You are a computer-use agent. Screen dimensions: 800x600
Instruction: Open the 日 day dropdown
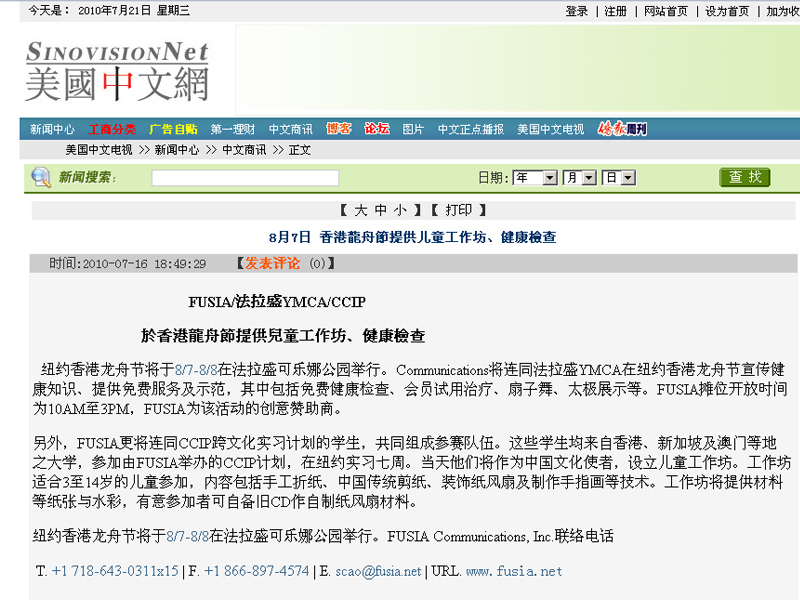coord(618,178)
